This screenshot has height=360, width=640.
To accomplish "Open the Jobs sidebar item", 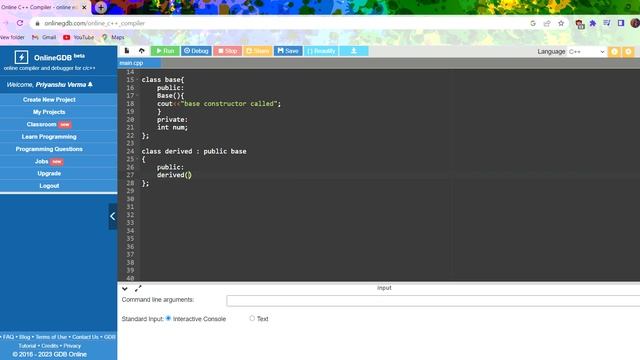I will 49,161.
